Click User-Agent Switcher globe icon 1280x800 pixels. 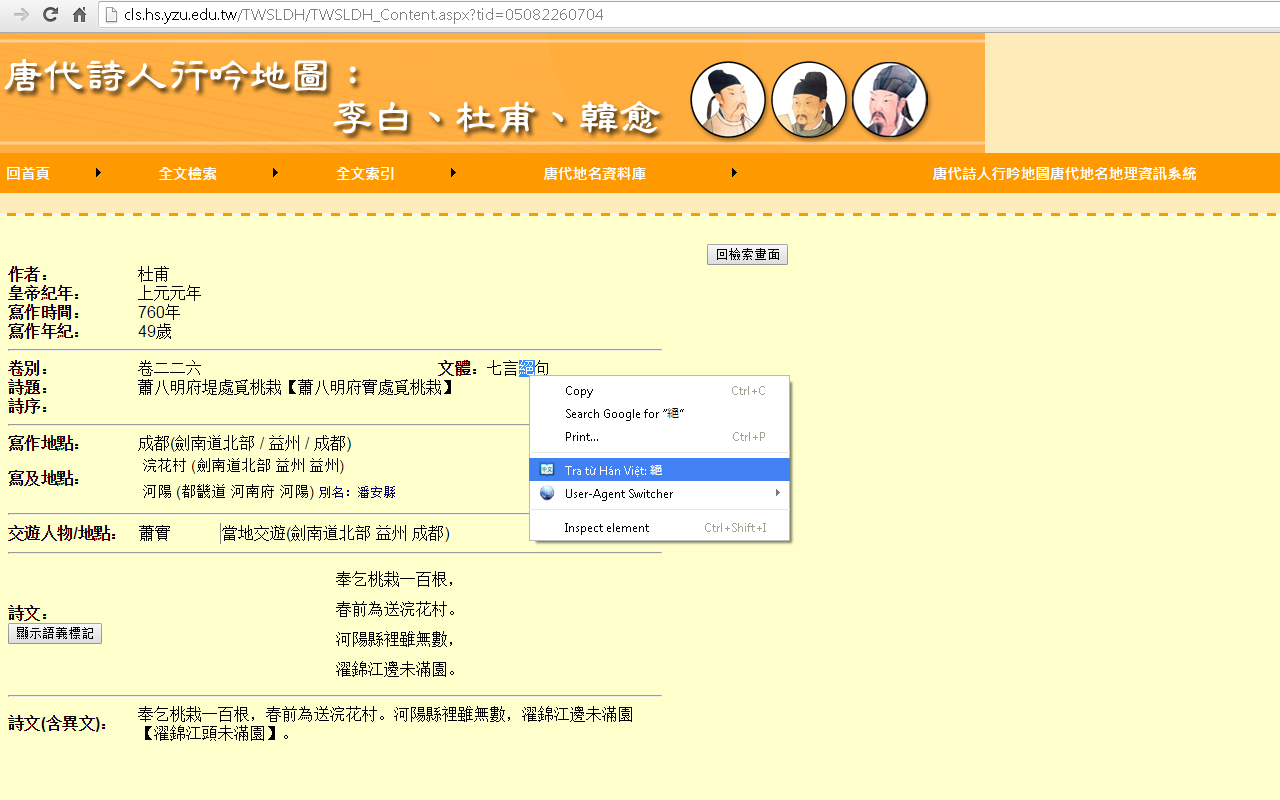point(547,493)
